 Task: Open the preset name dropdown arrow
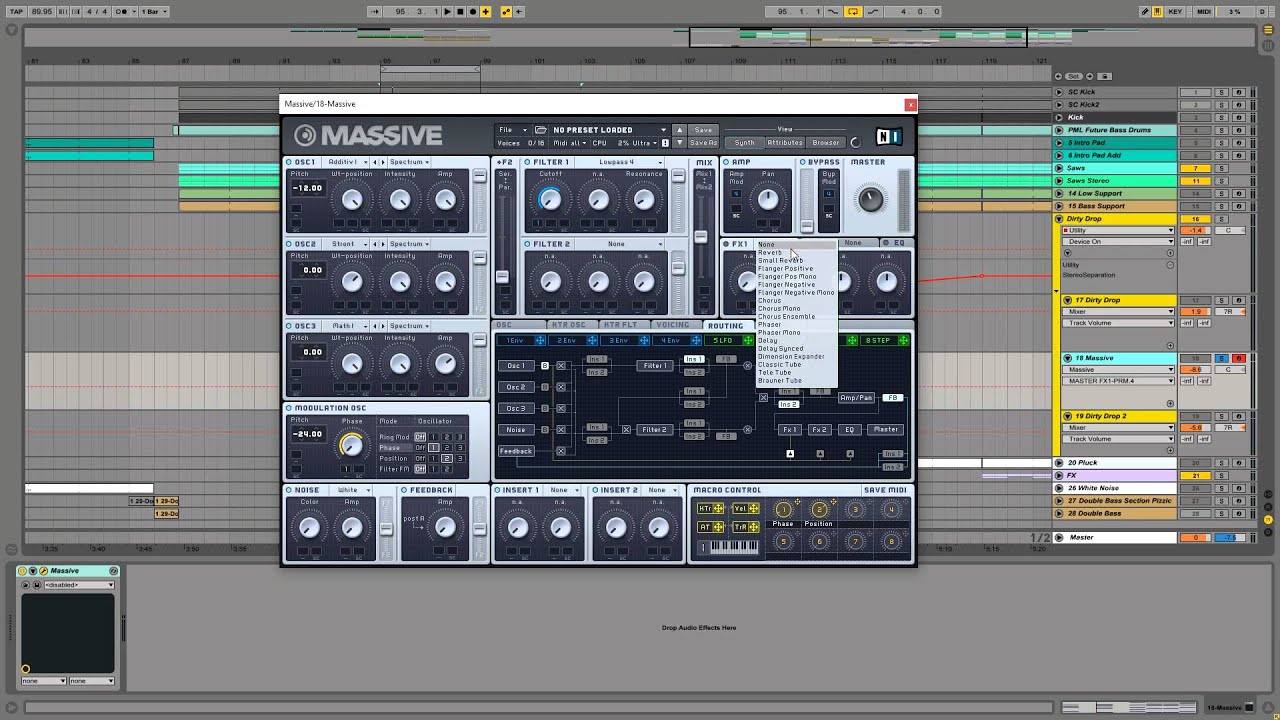(662, 130)
